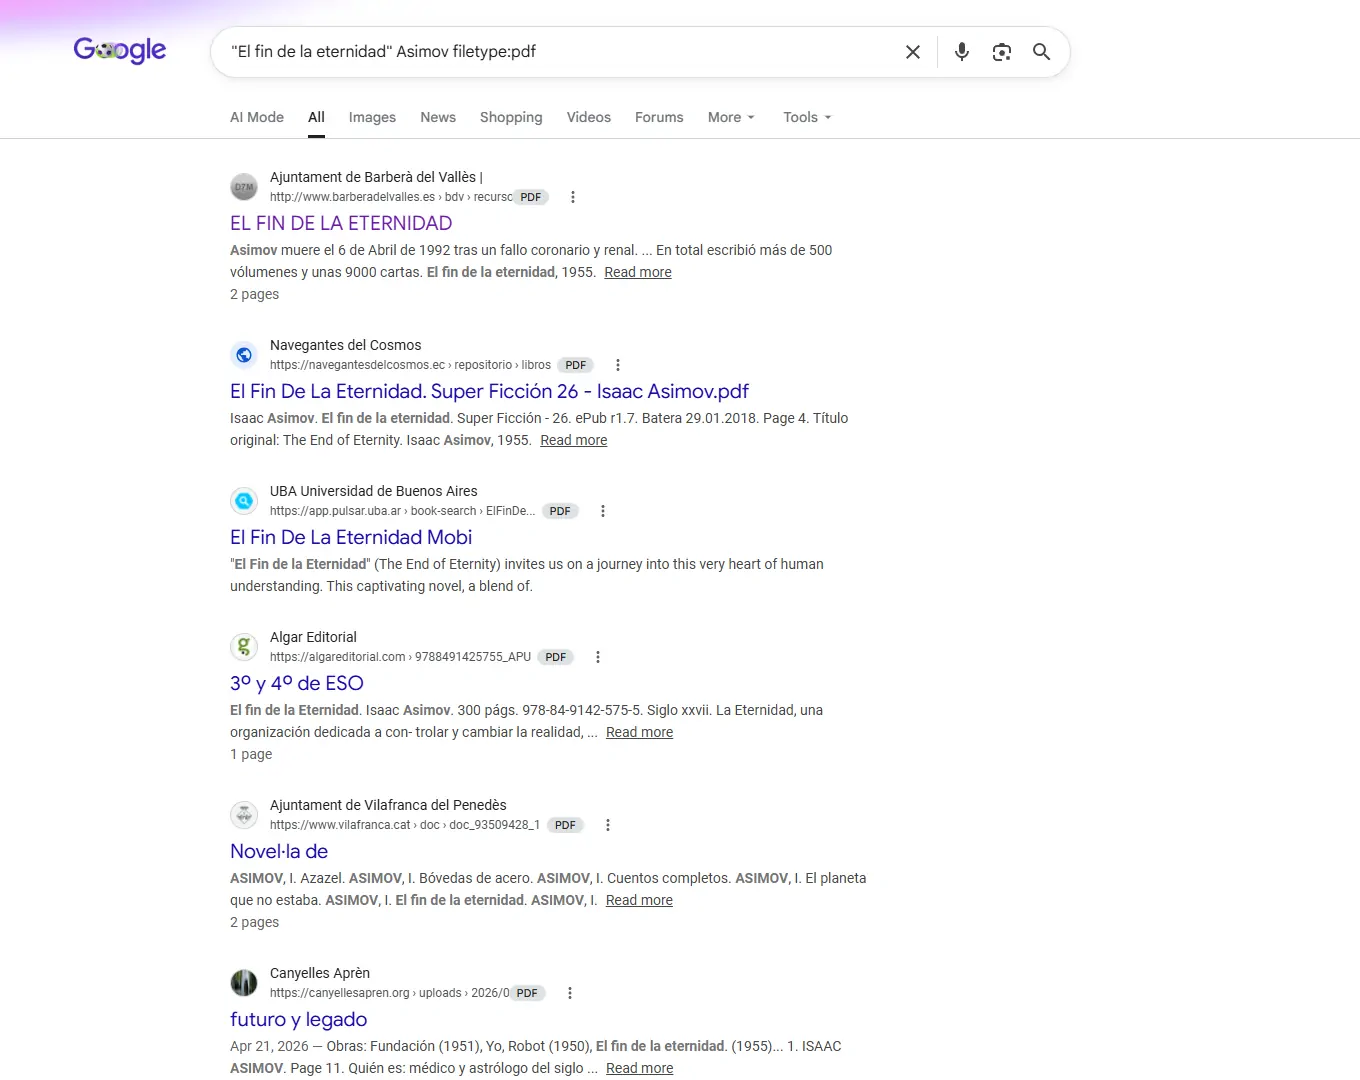Click the www.vilafranca.cat URL breadcrumb
Screen dimensions: 1360x1080
[x=405, y=825]
